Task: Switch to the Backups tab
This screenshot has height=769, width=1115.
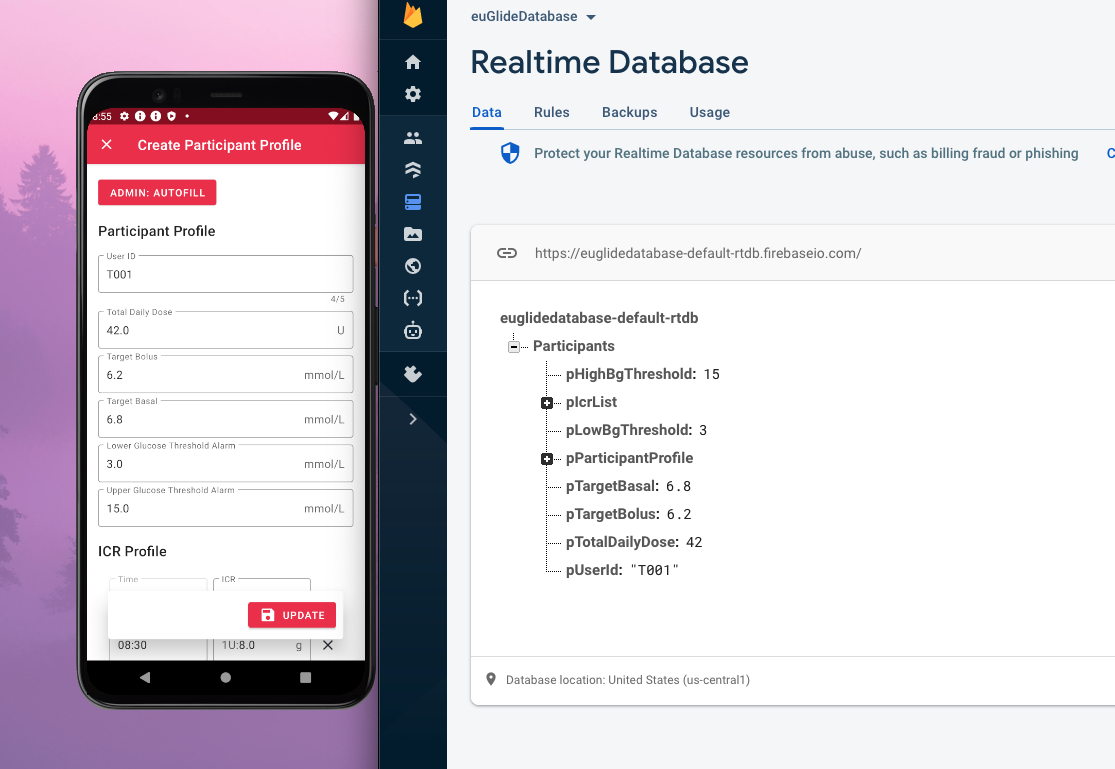Action: [629, 112]
